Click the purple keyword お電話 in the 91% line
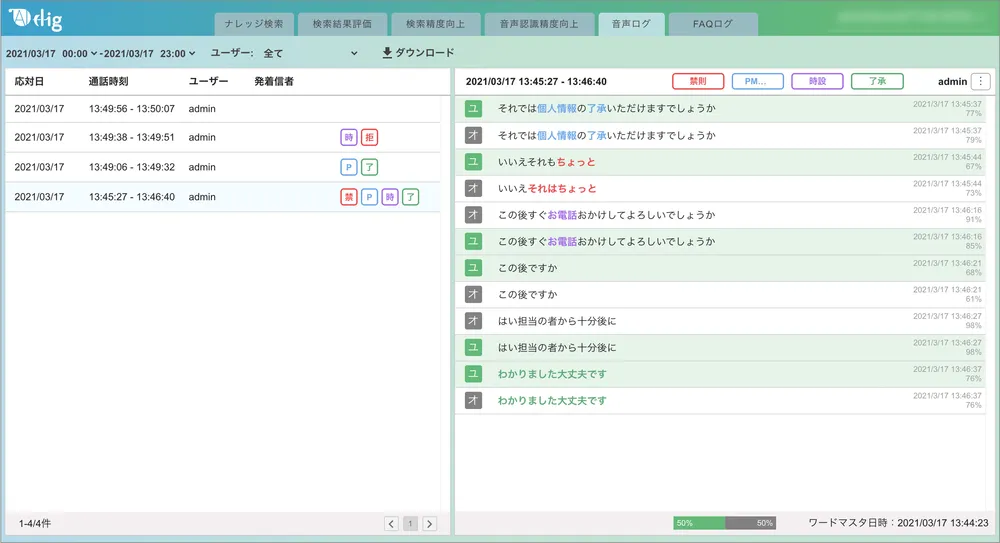1000x543 pixels. tap(562, 215)
